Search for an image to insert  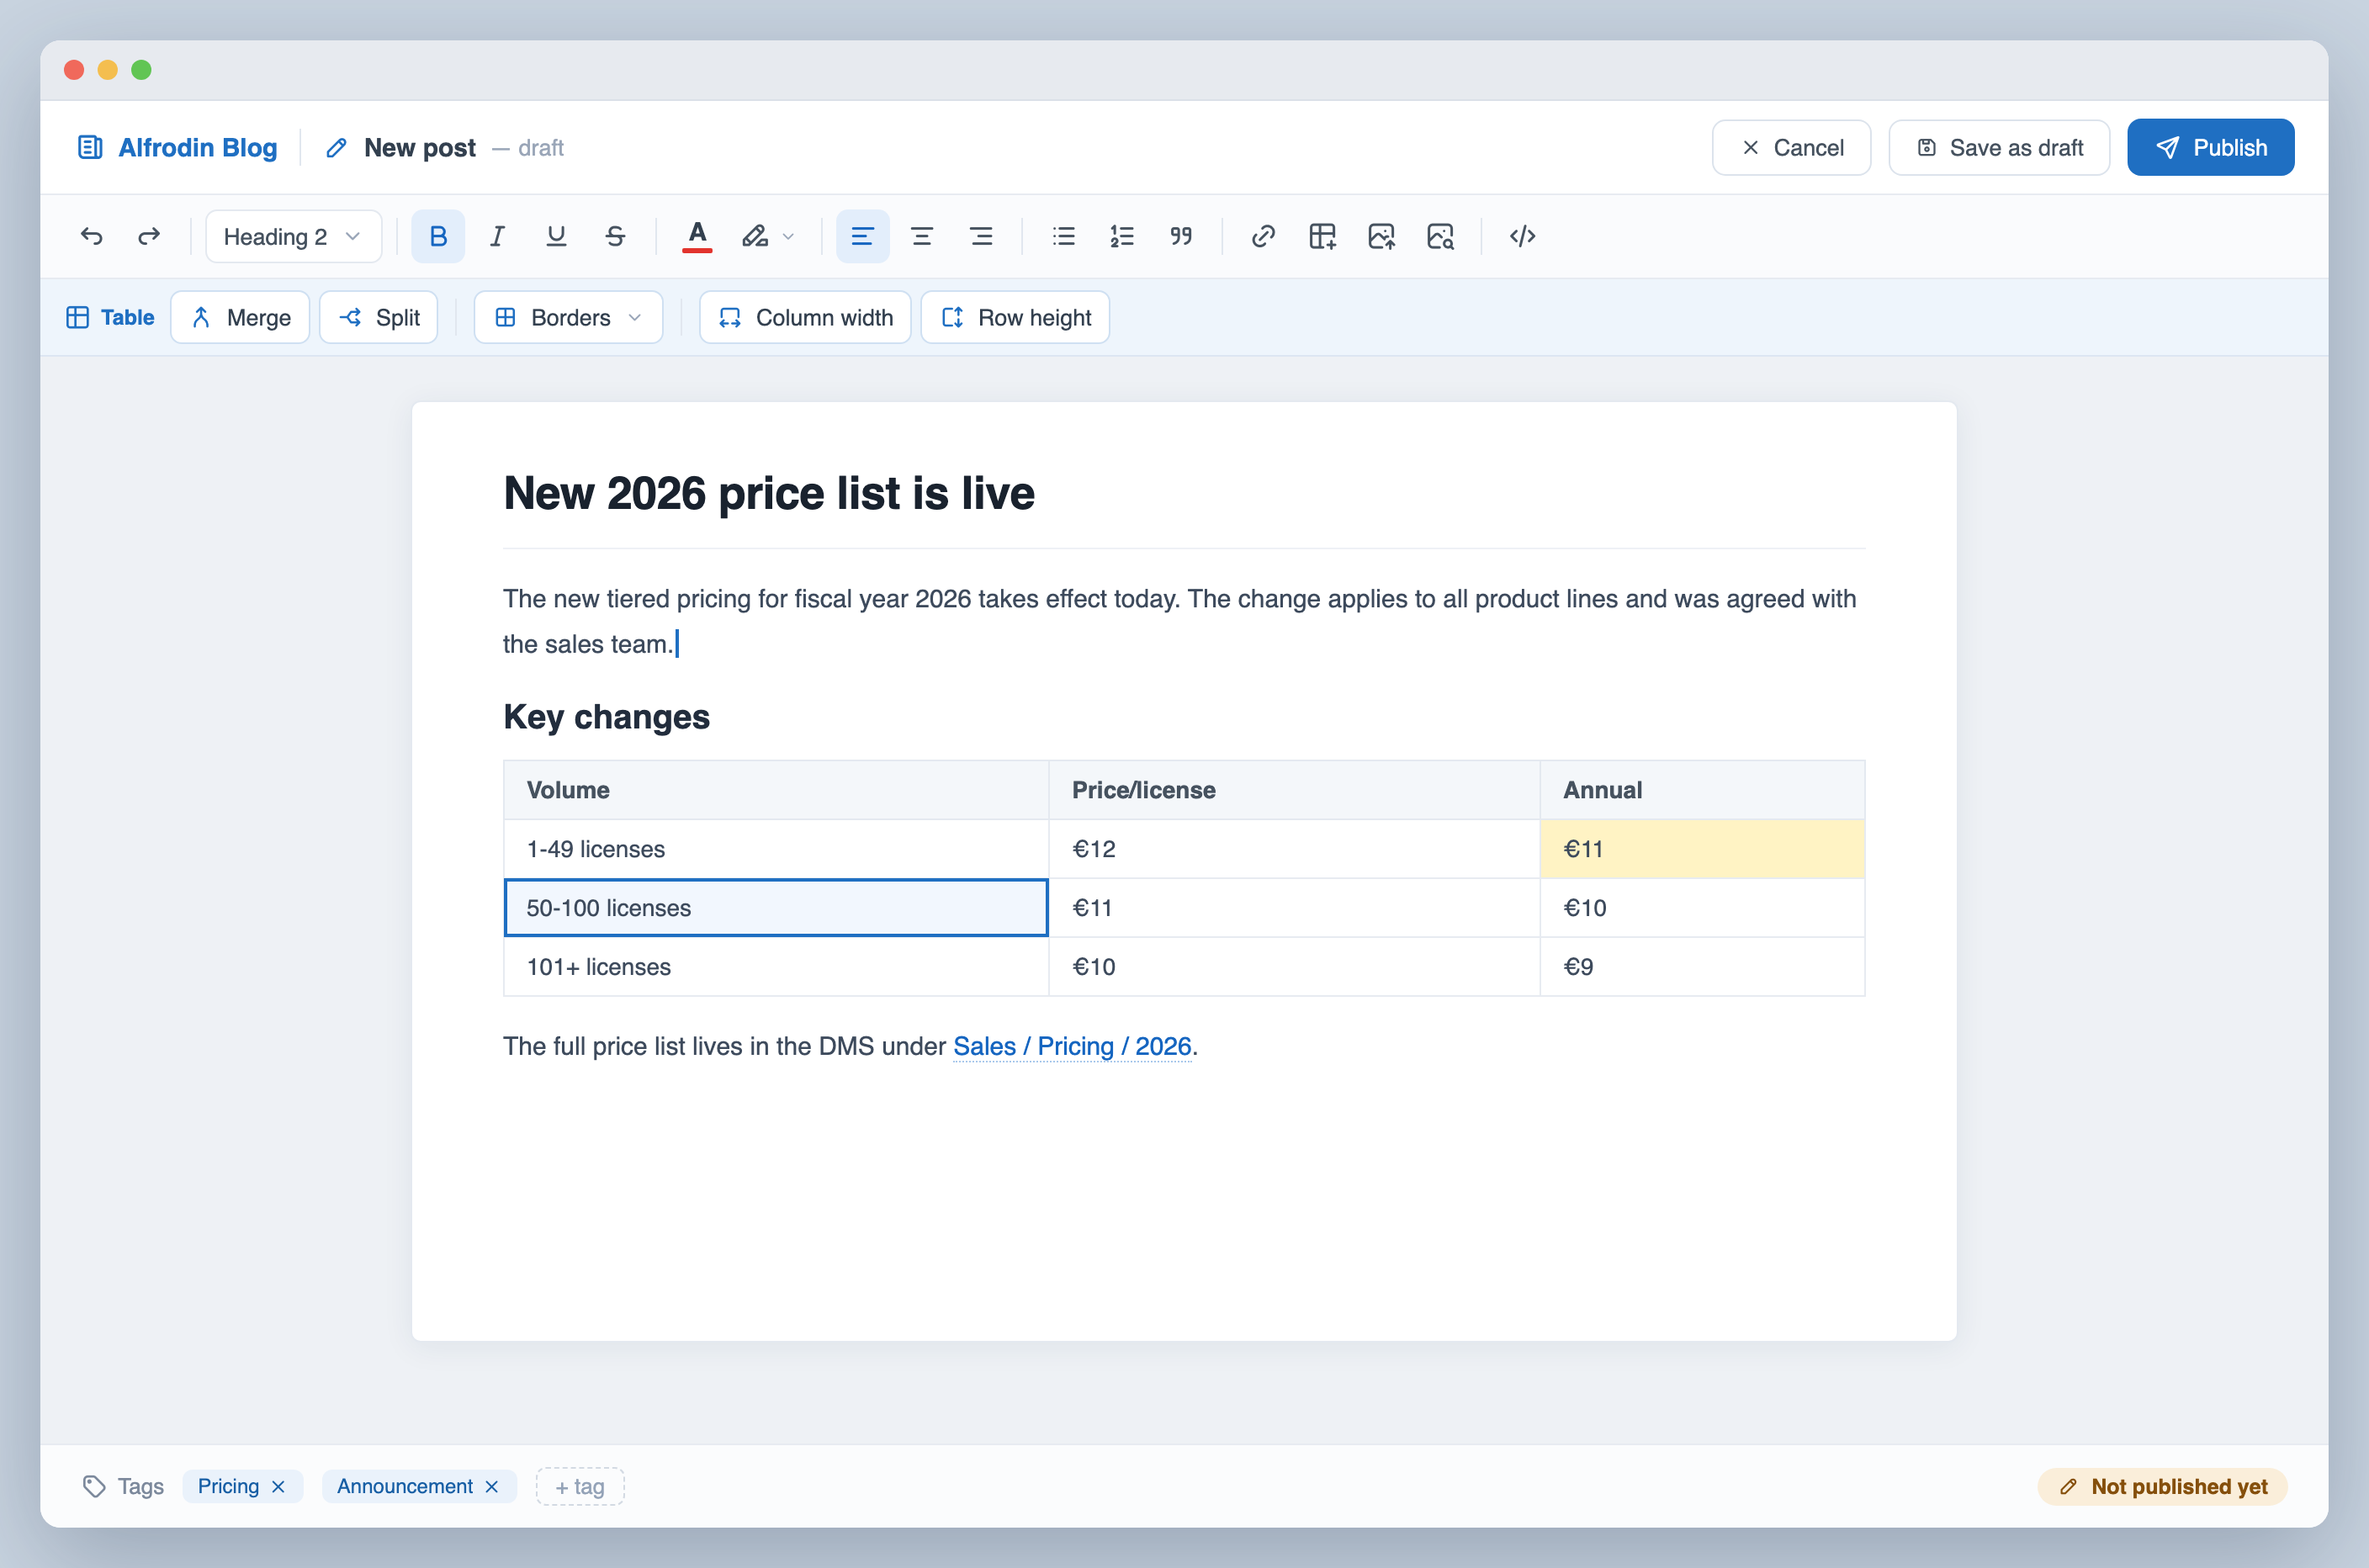point(1440,236)
